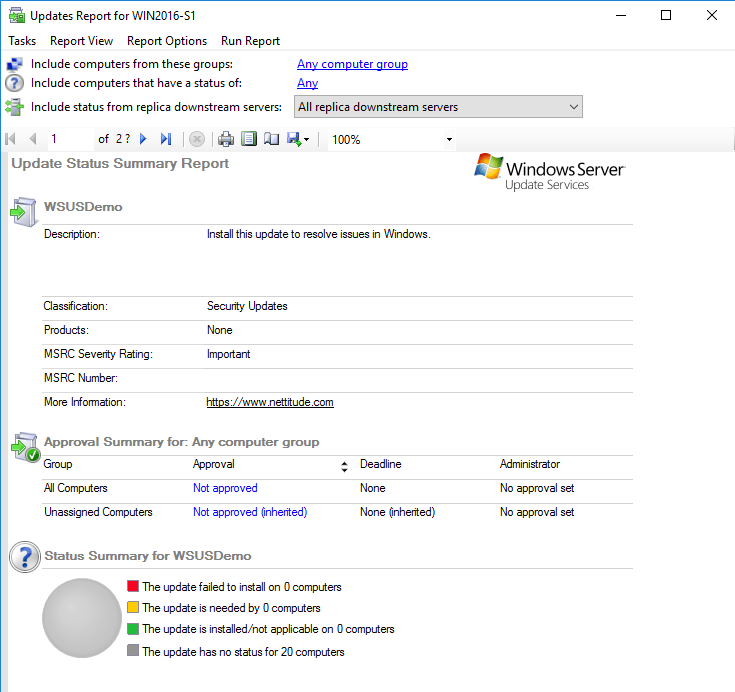735x692 pixels.
Task: Click the Important severity rating value
Action: 229,354
